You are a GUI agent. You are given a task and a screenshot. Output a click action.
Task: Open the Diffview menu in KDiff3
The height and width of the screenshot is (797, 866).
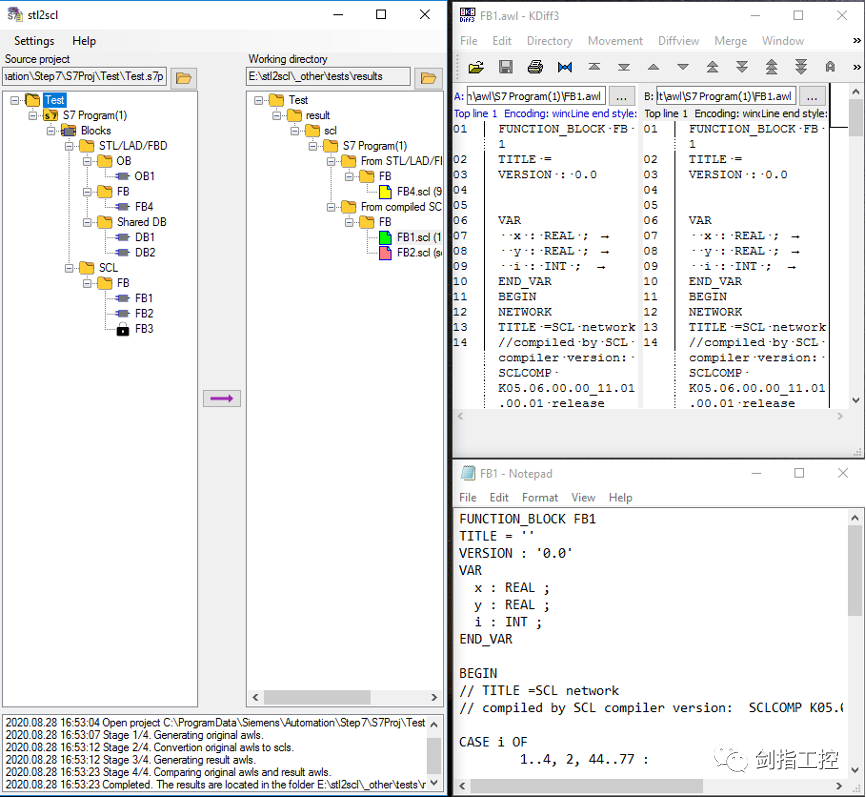[x=679, y=41]
